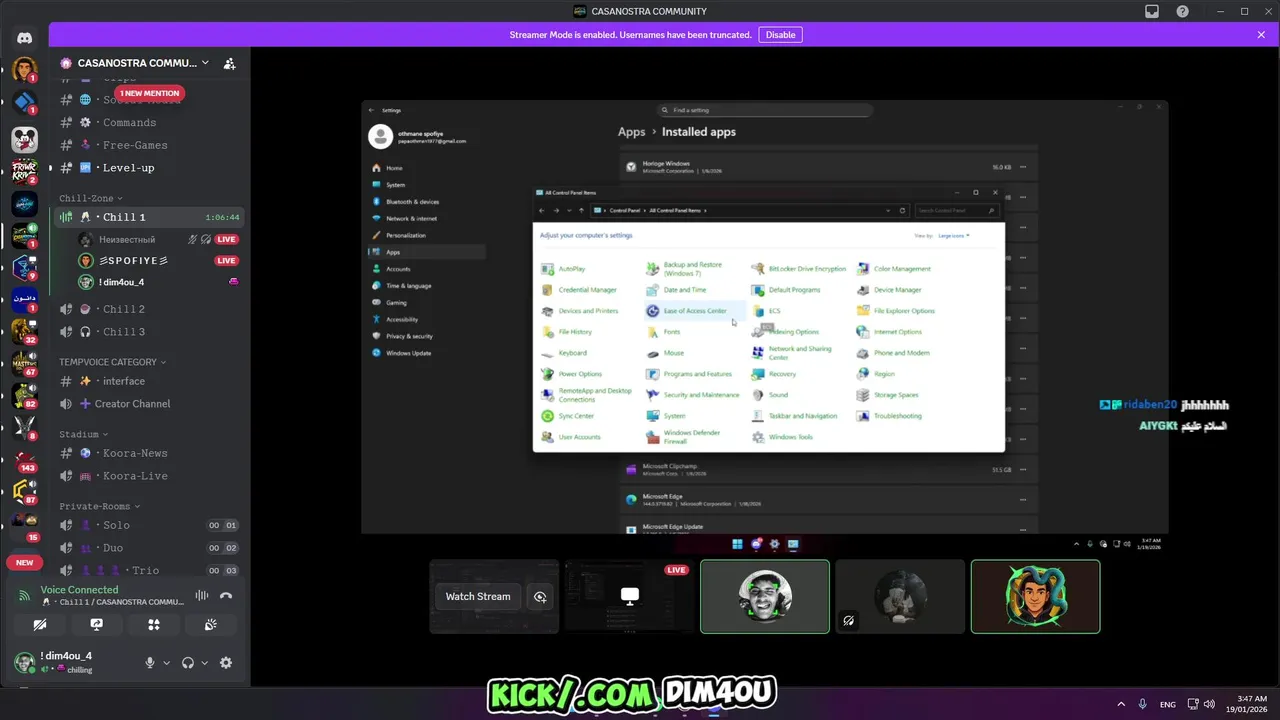Open the Free-Games channel
The width and height of the screenshot is (1280, 720).
click(x=147, y=145)
